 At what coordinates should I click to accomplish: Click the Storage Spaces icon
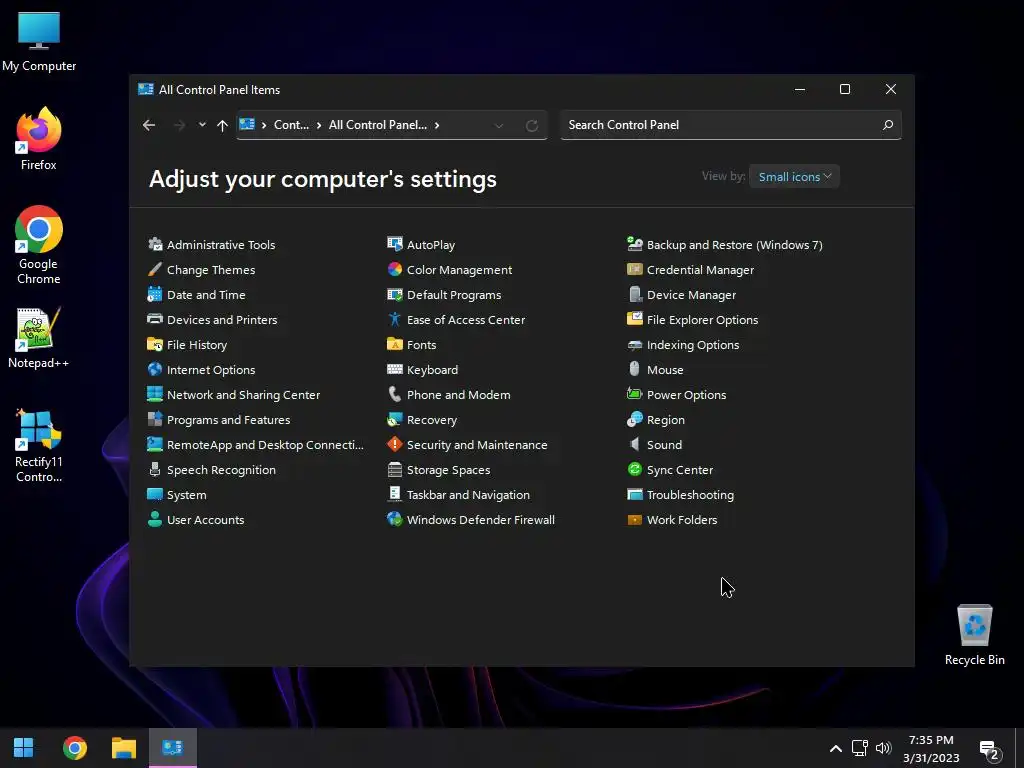pyautogui.click(x=394, y=470)
